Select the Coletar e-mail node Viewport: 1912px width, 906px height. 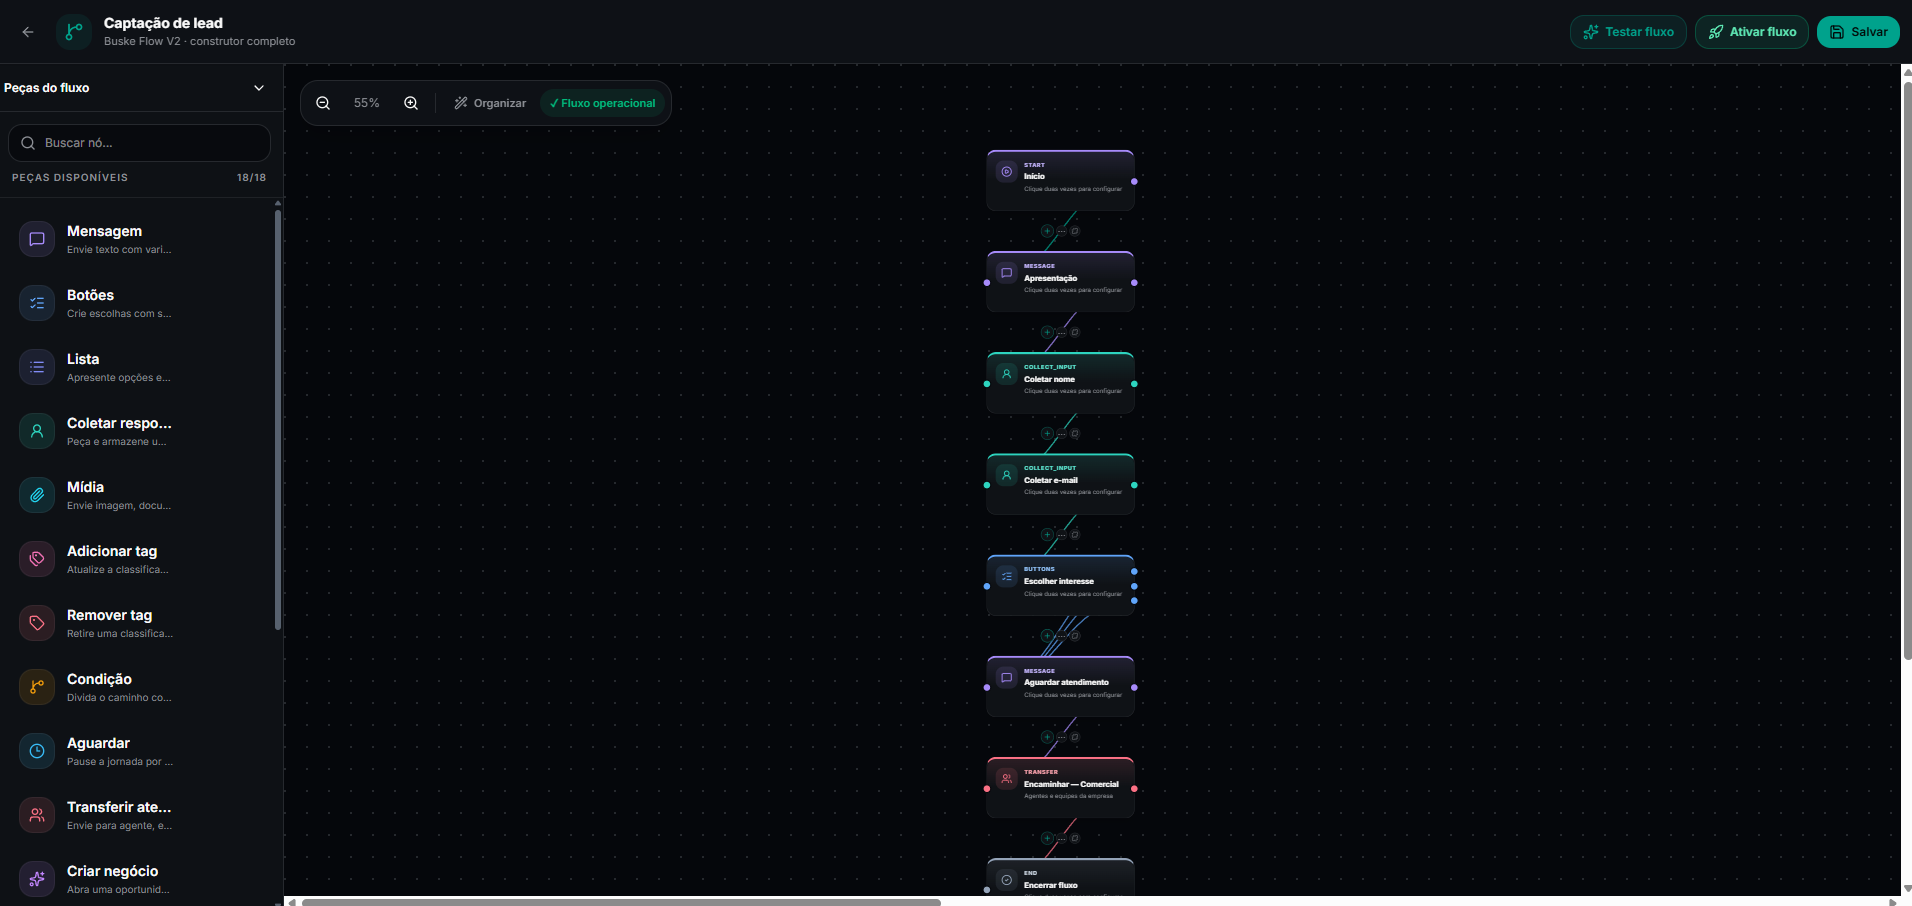1061,484
